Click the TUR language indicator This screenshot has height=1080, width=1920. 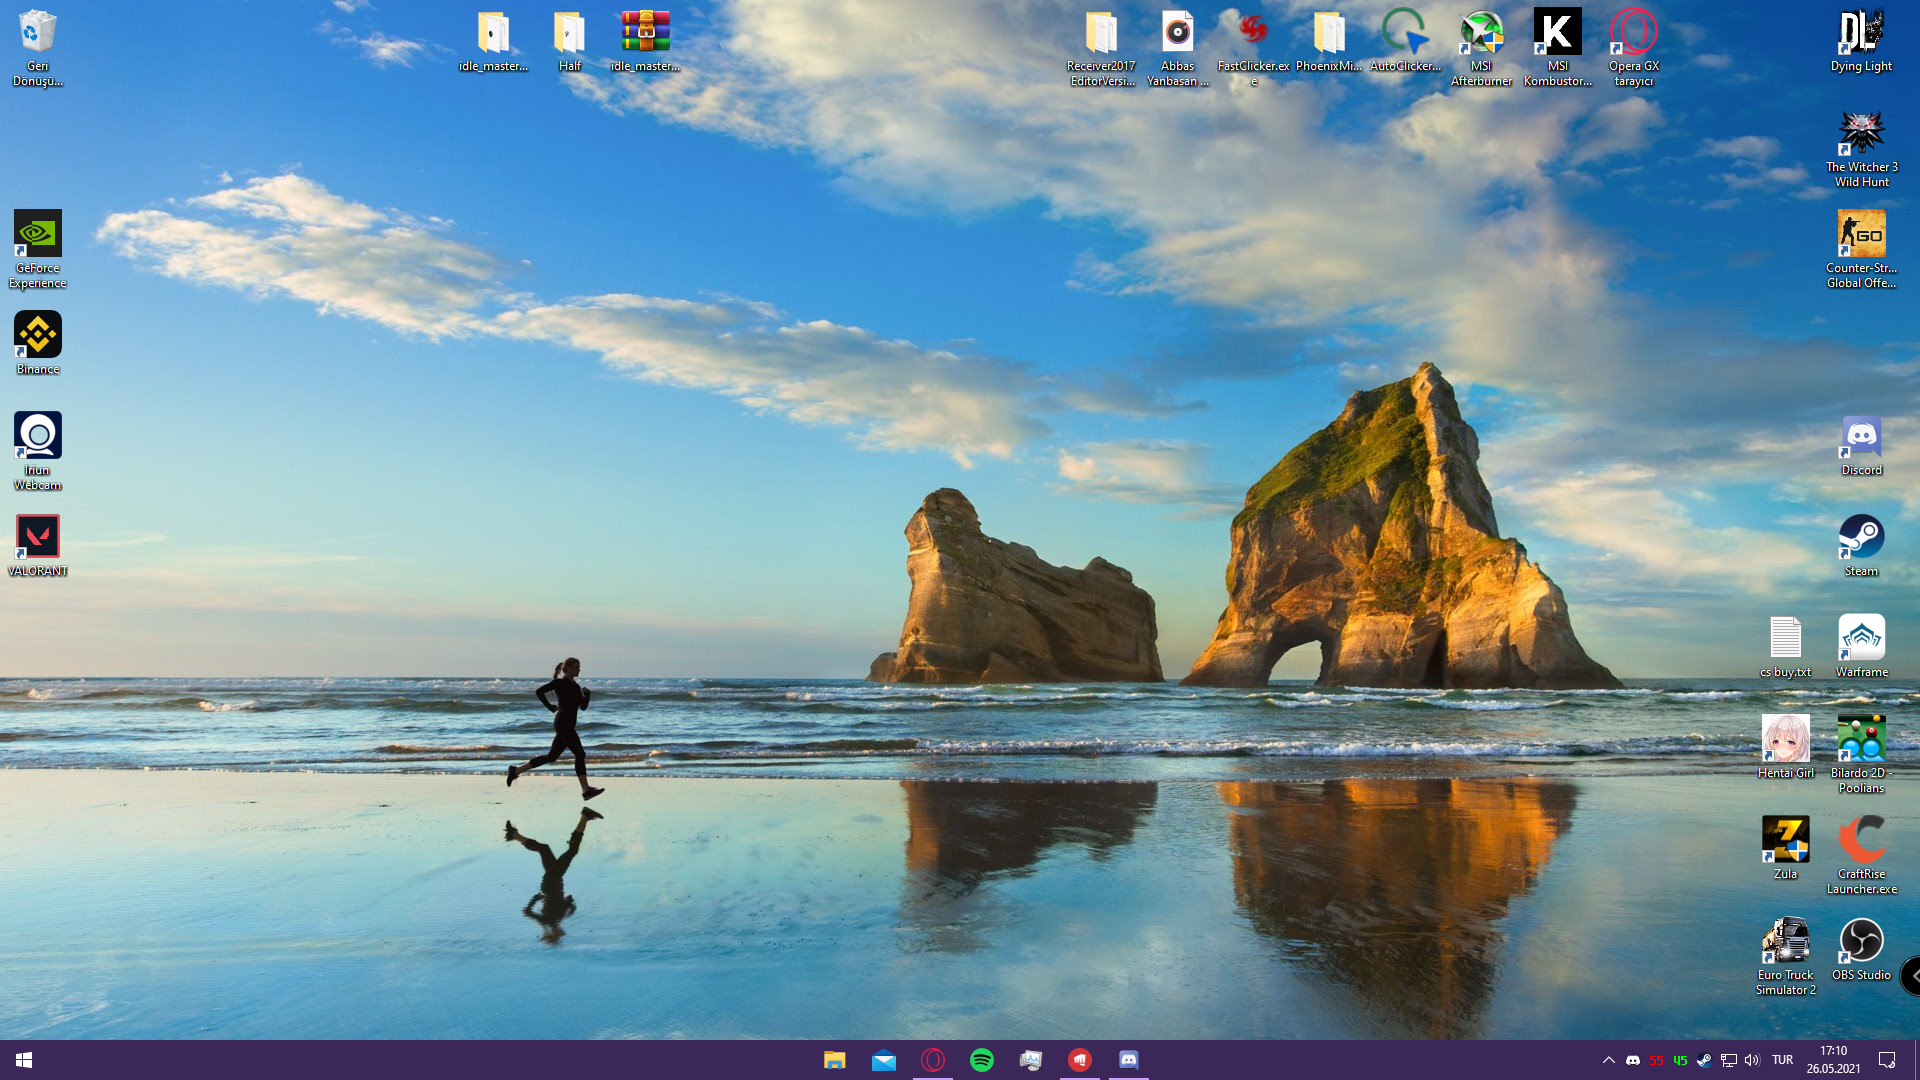(1782, 1060)
